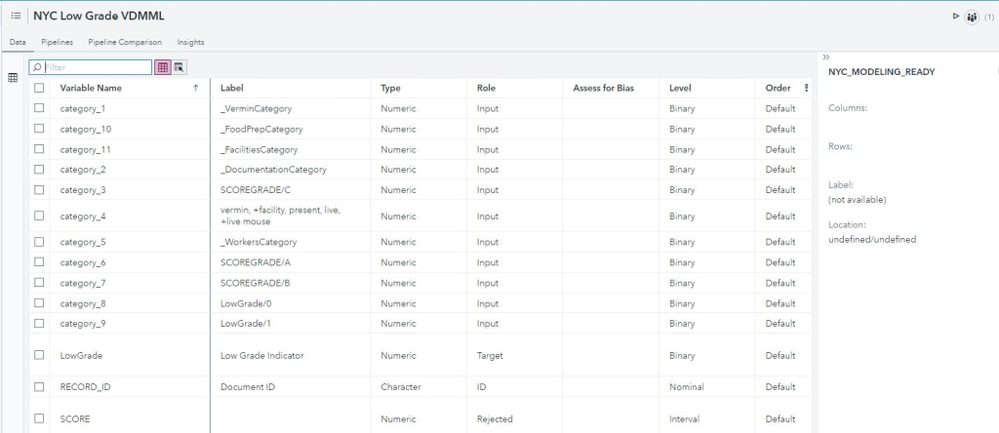Select the Document ID label cell
This screenshot has height=433, width=999.
(x=248, y=387)
